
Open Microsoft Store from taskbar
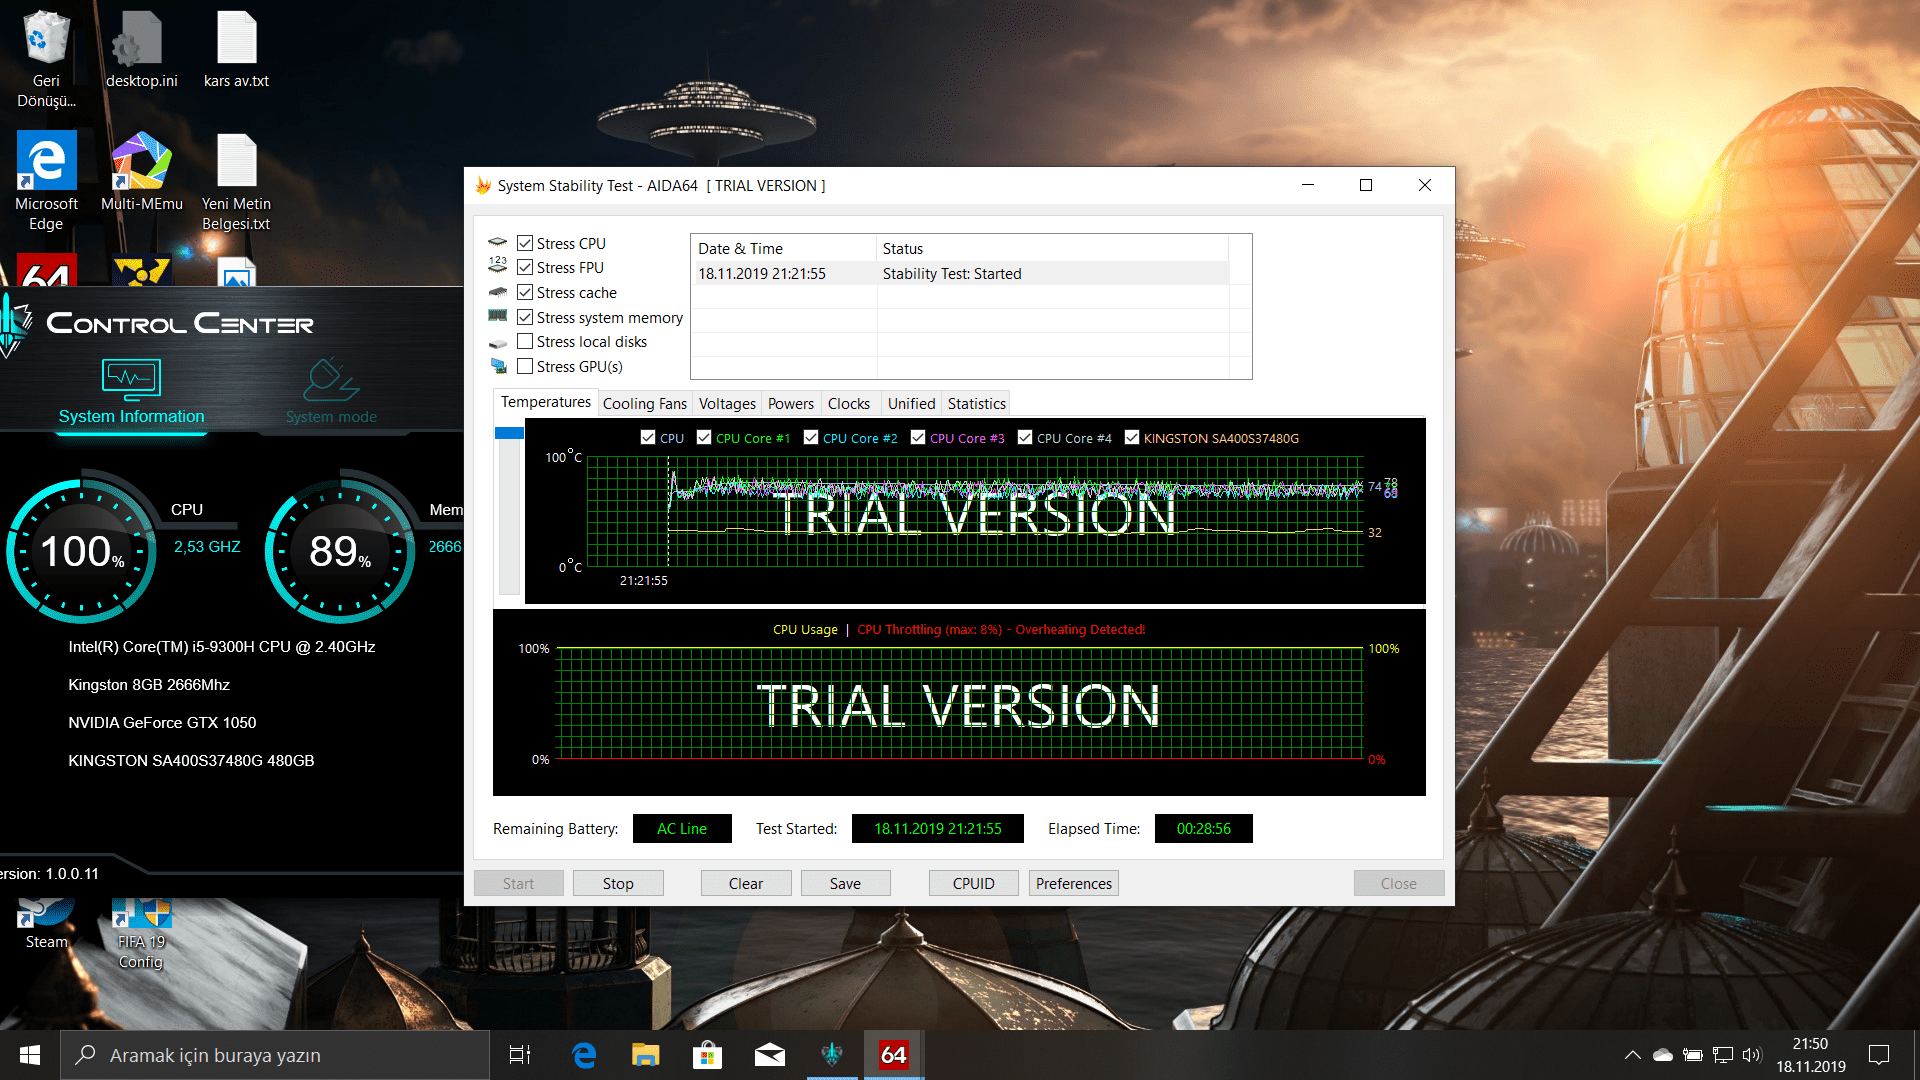click(x=707, y=1054)
